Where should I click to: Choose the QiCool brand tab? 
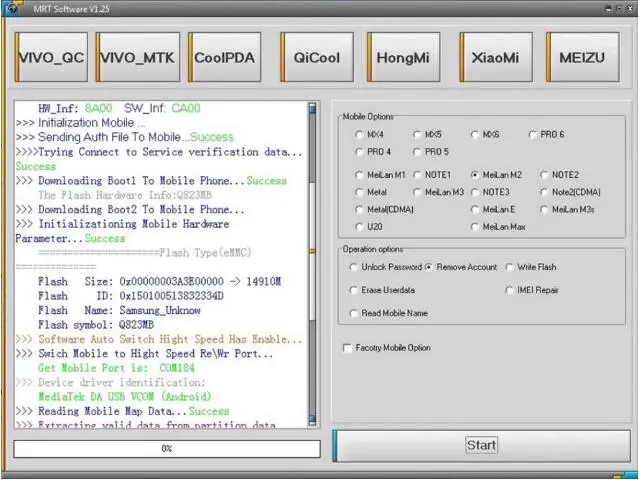click(316, 57)
